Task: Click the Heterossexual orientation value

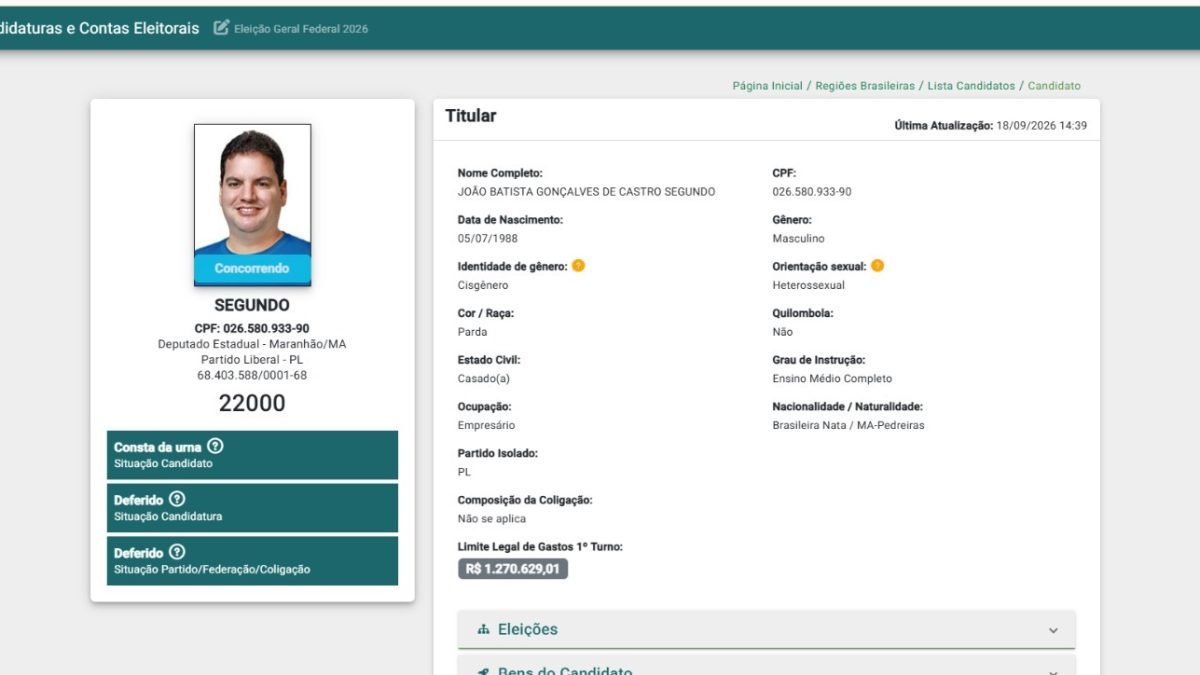Action: 808,285
